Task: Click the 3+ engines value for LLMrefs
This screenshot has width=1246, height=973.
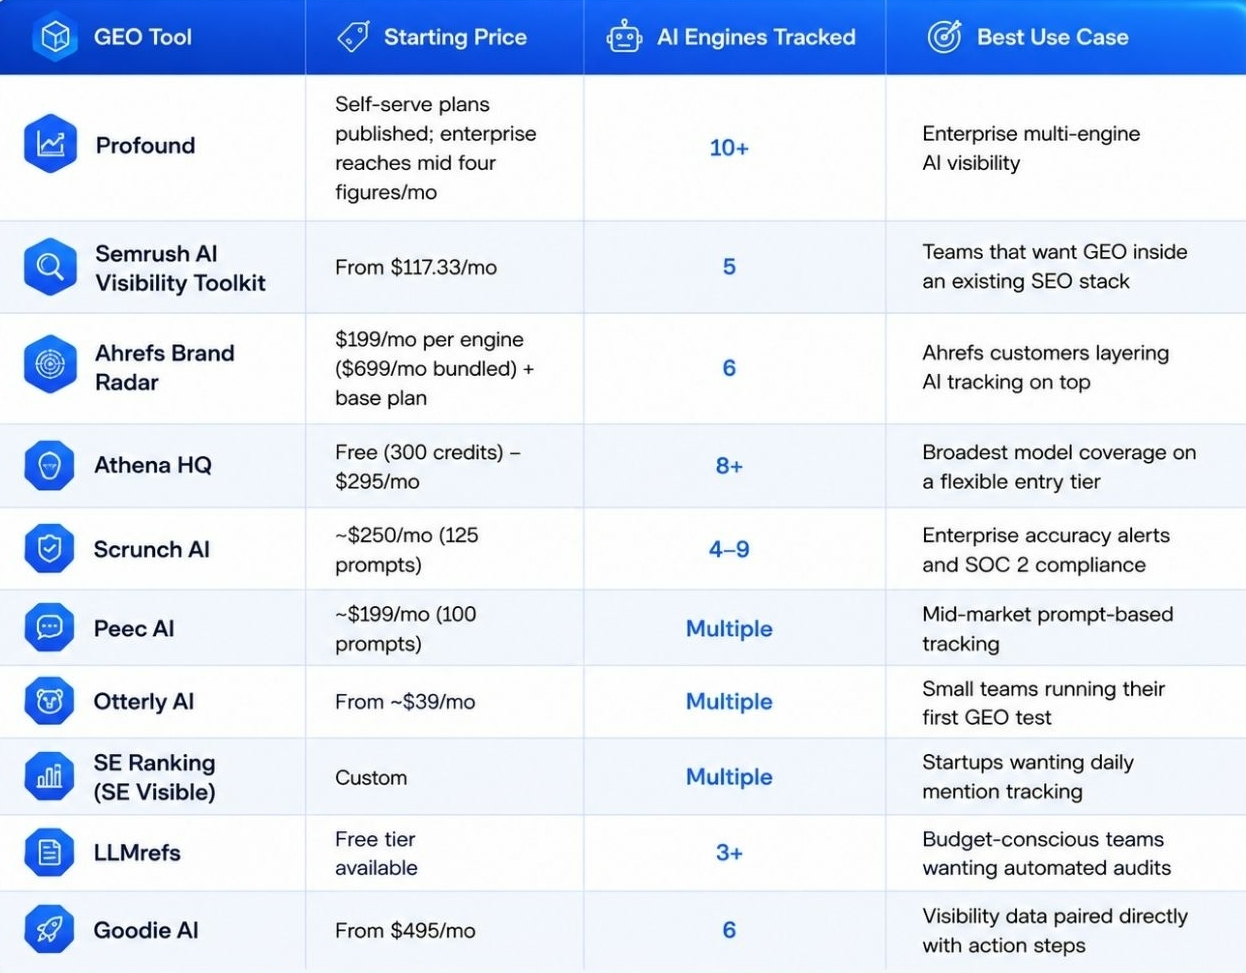Action: click(x=729, y=853)
